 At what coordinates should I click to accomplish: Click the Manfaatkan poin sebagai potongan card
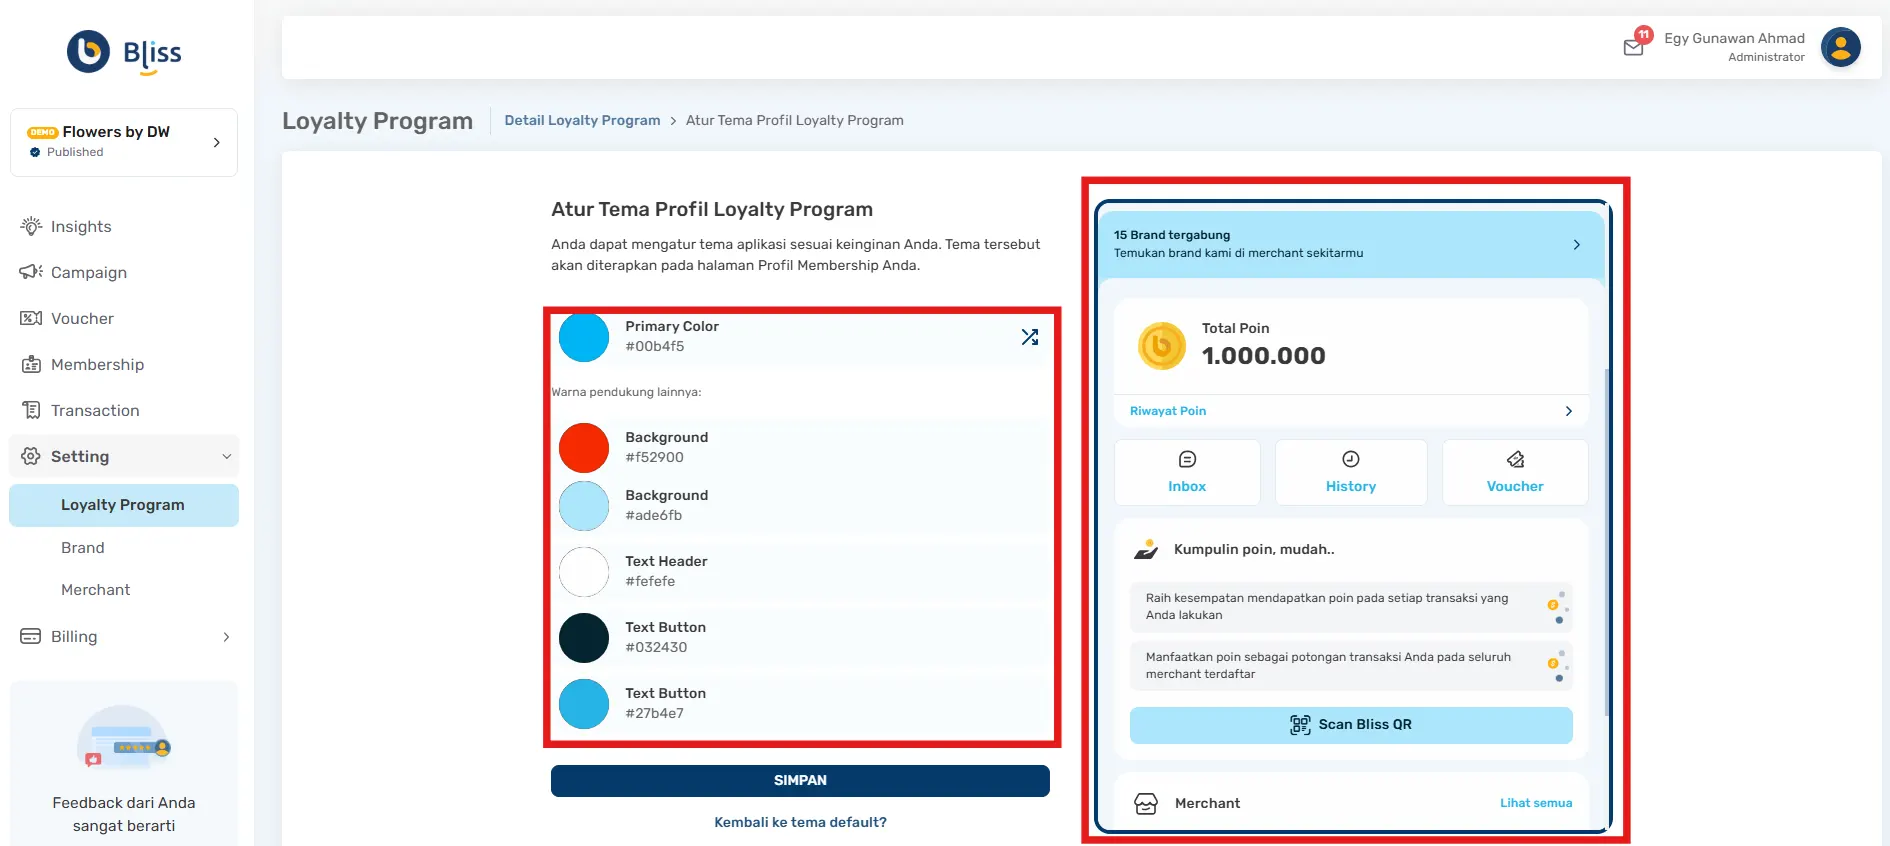[x=1351, y=666]
